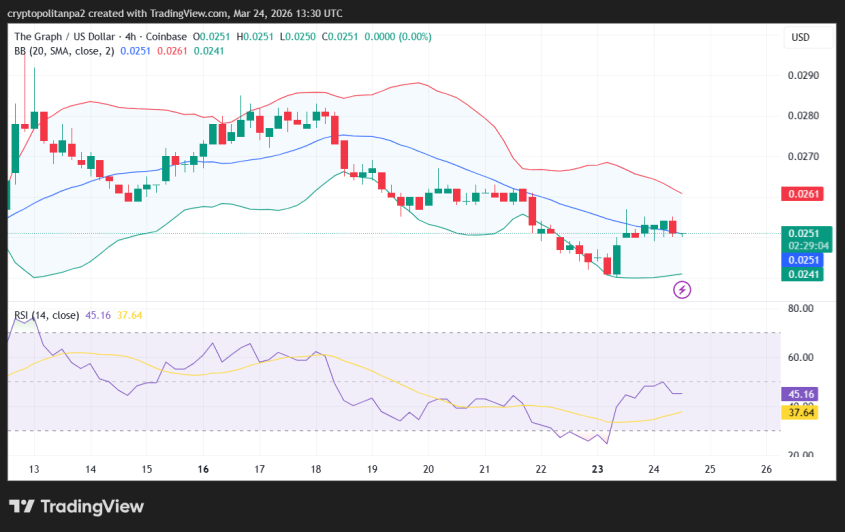Click date 16 on the time axis
The height and width of the screenshot is (532, 845).
click(x=203, y=469)
